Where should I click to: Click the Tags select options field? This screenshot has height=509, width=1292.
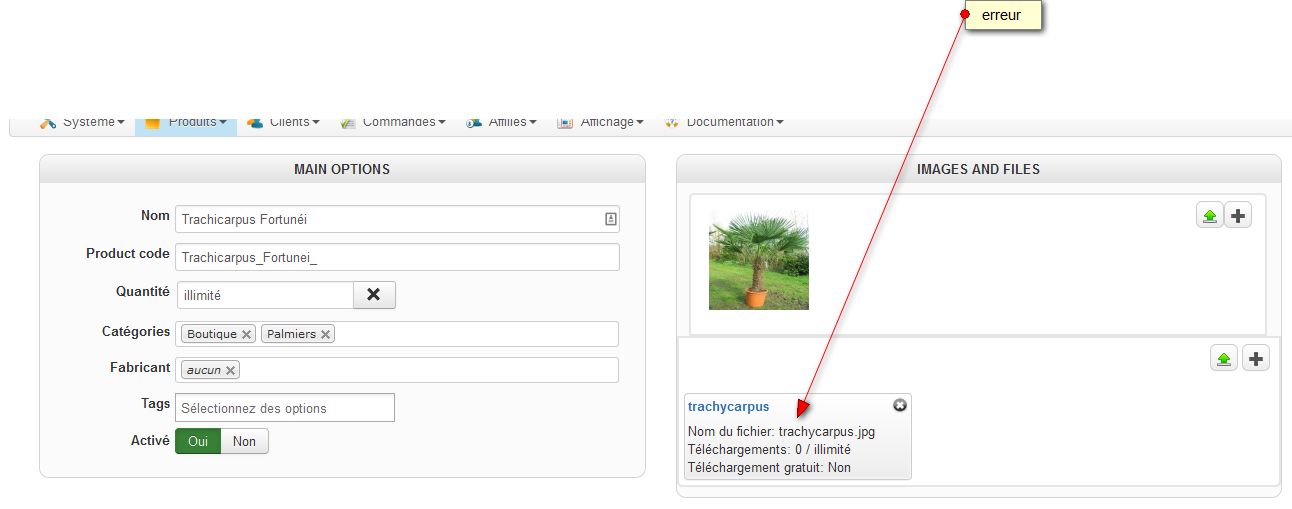tap(285, 408)
